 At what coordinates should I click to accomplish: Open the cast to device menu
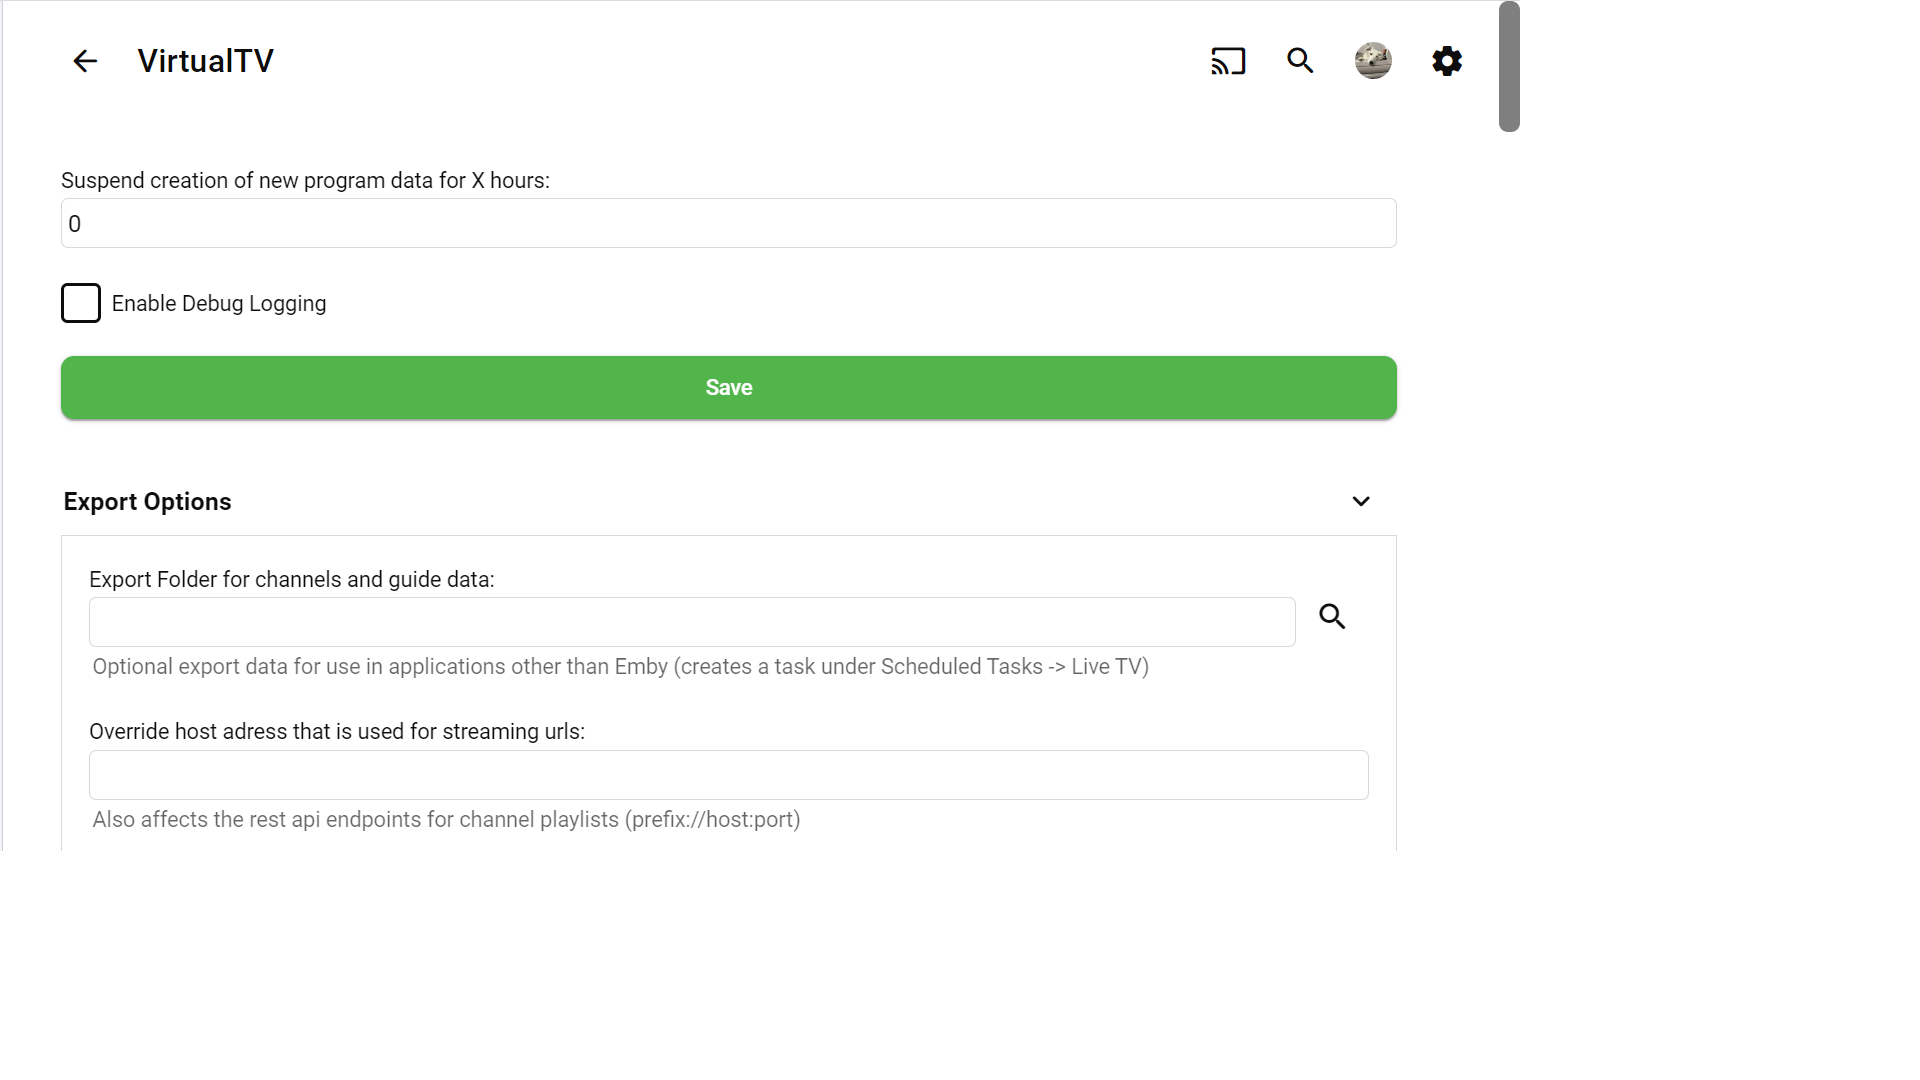click(x=1228, y=61)
